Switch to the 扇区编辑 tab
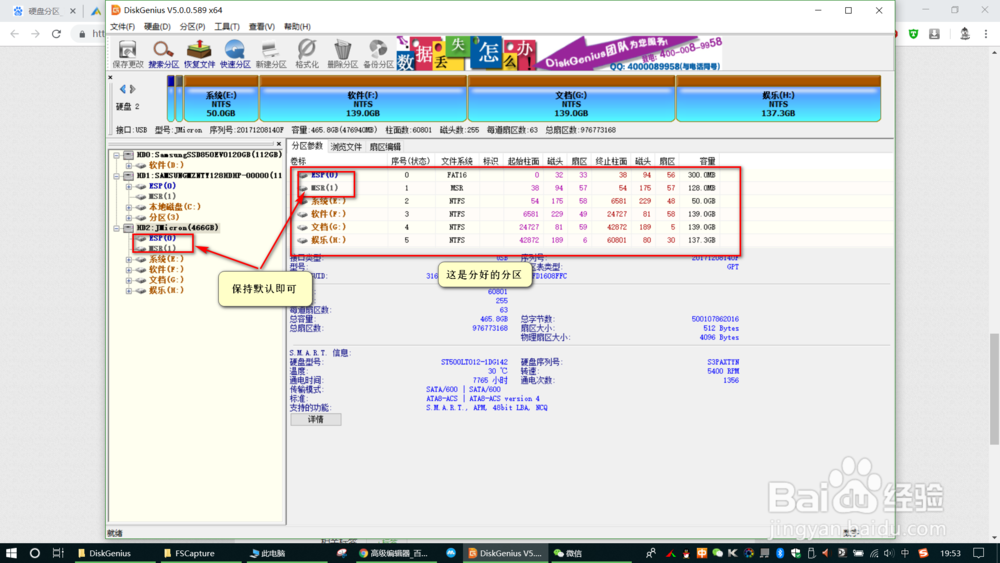The width and height of the screenshot is (1000, 563). 385,147
